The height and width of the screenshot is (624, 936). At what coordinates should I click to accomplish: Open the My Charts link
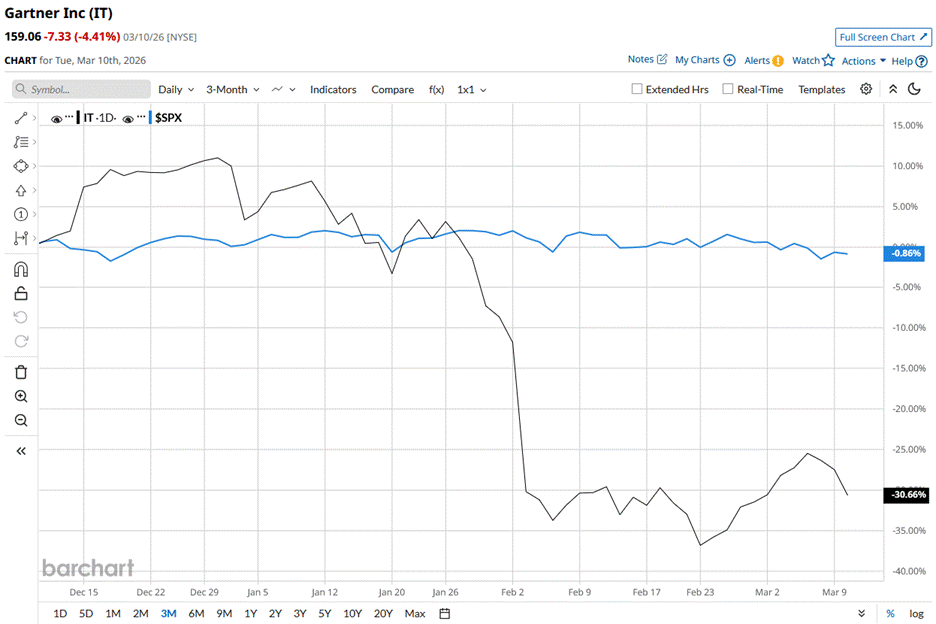pyautogui.click(x=704, y=60)
